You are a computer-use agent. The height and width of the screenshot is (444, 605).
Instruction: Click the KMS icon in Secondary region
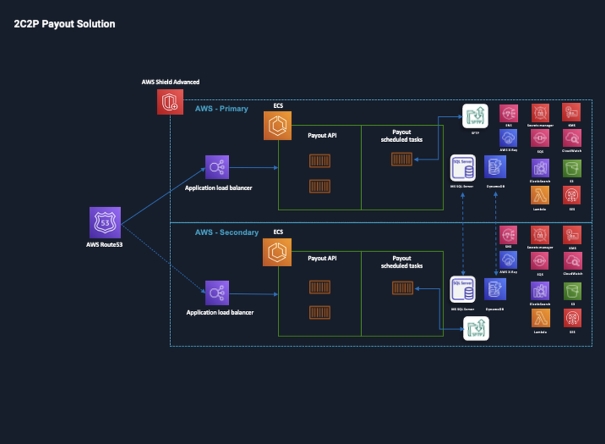[x=572, y=234]
